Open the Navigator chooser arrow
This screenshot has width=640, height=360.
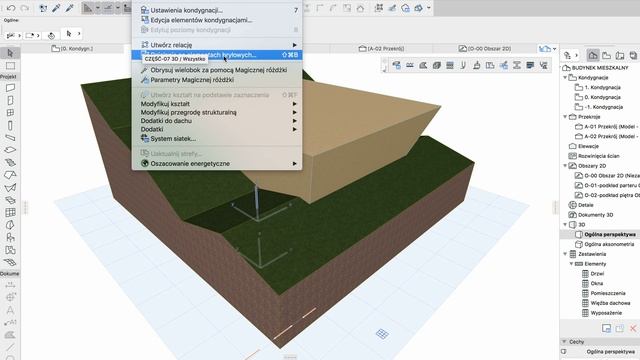(x=576, y=55)
